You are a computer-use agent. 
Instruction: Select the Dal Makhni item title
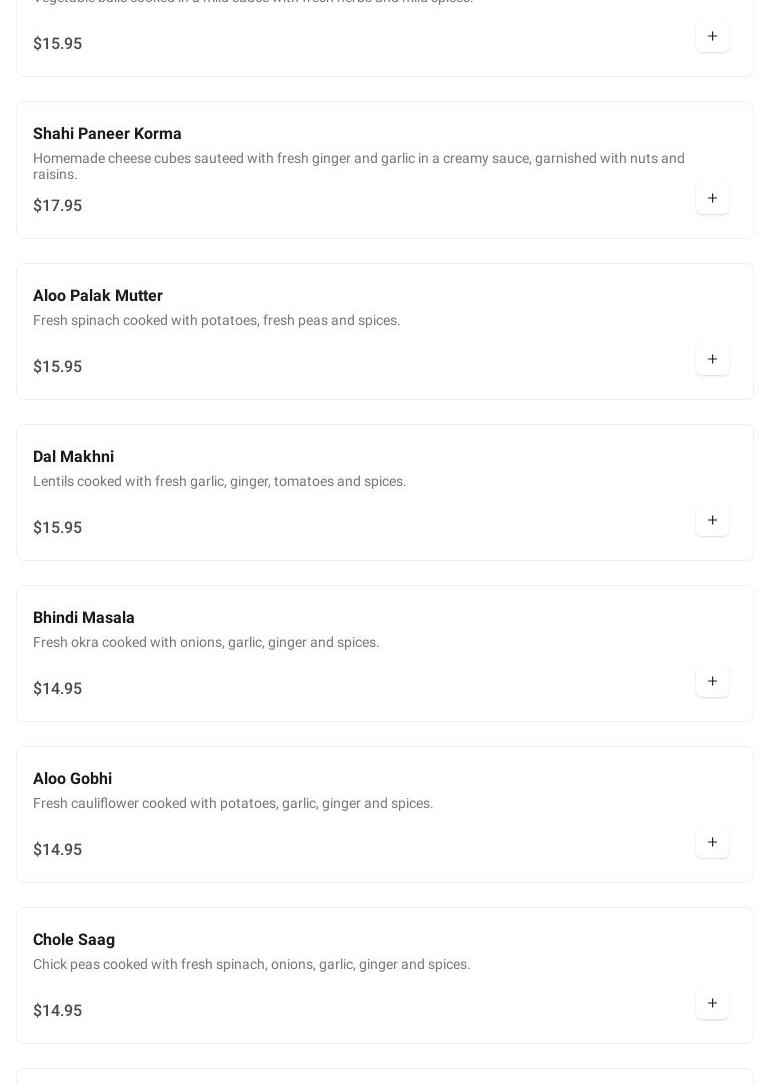click(73, 457)
